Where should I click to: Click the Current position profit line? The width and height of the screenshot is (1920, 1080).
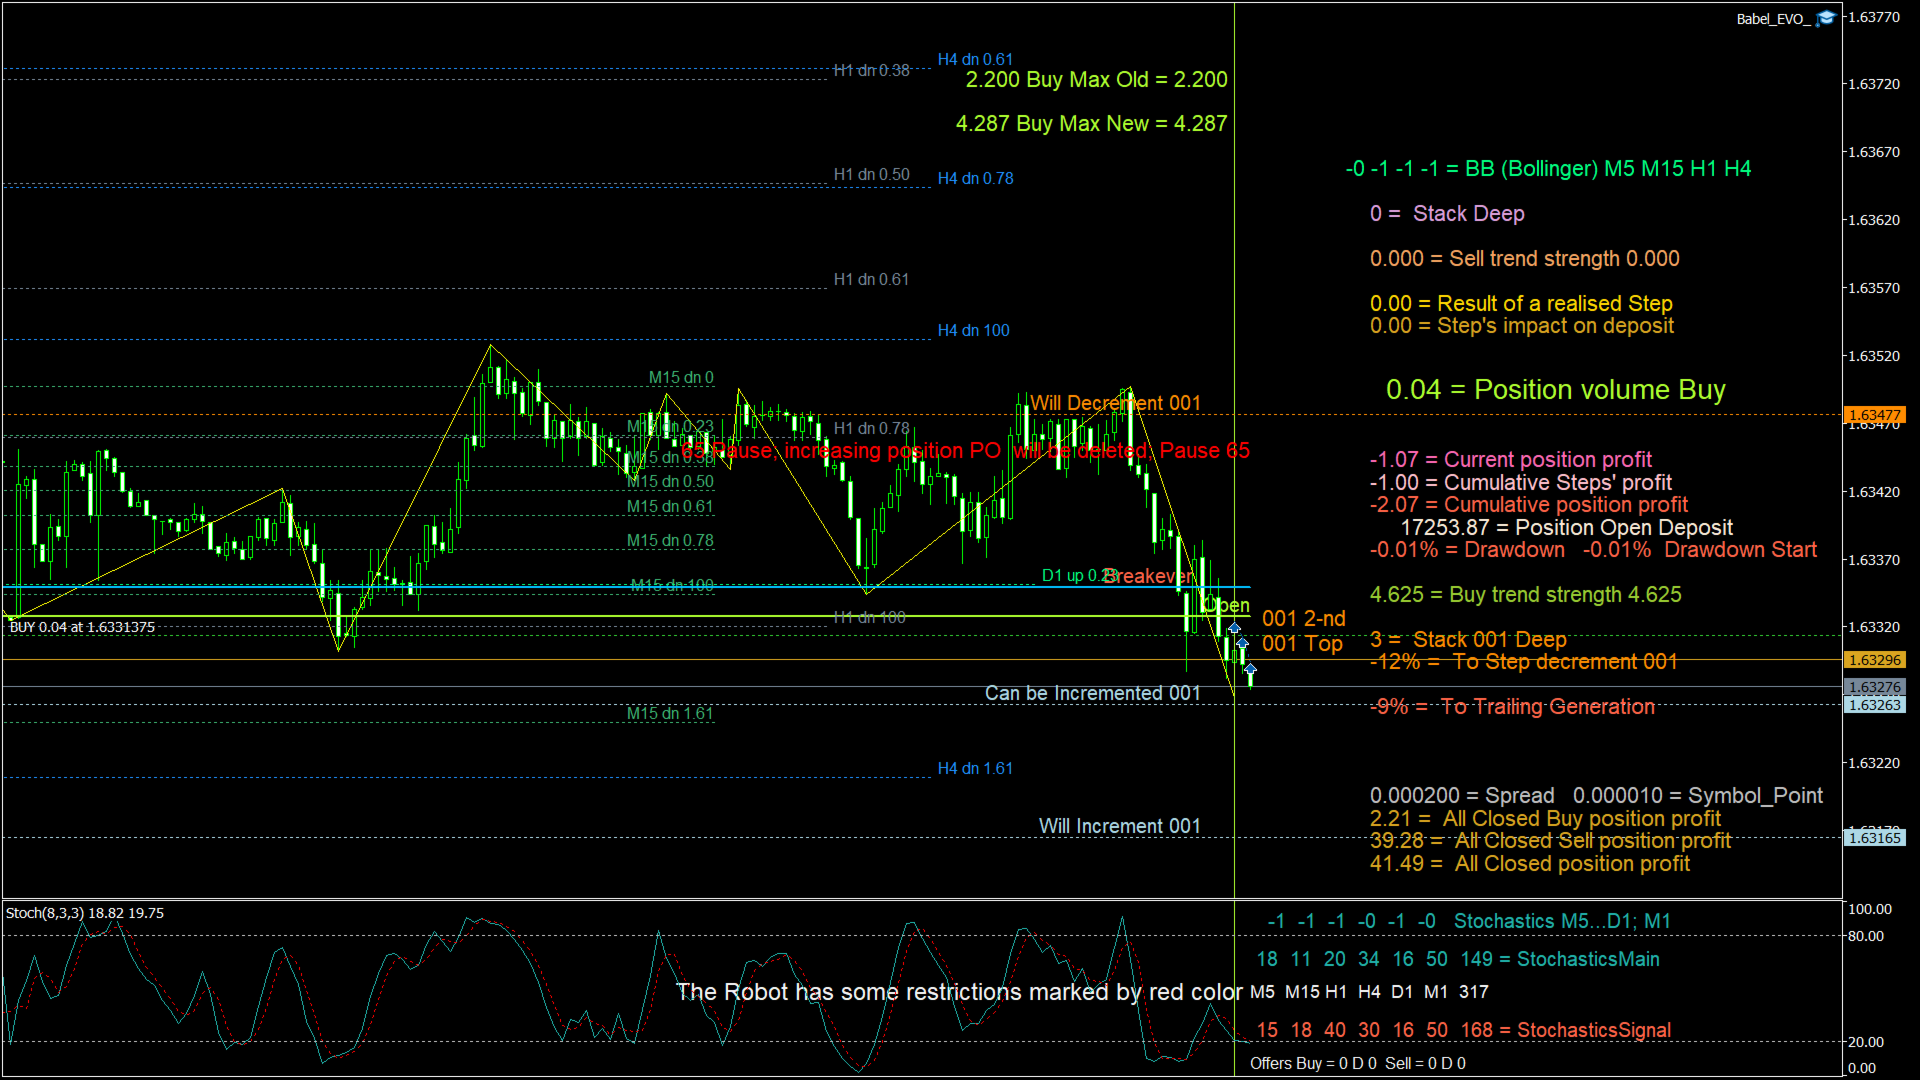click(1511, 460)
